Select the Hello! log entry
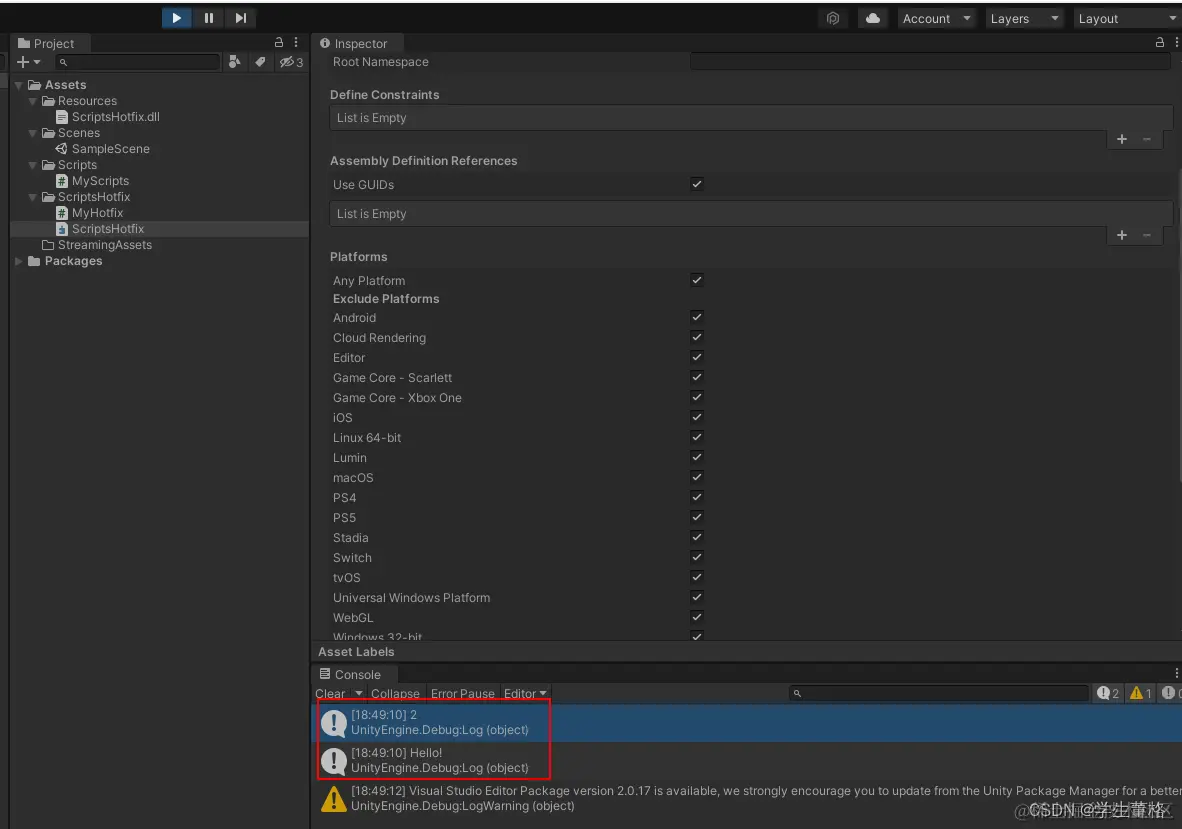The width and height of the screenshot is (1182, 829). click(x=746, y=760)
